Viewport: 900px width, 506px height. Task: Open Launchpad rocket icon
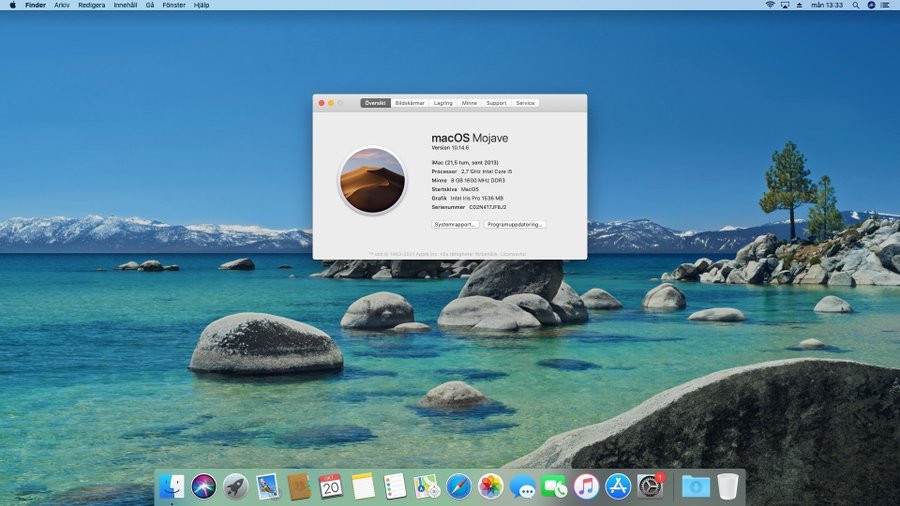click(x=236, y=487)
